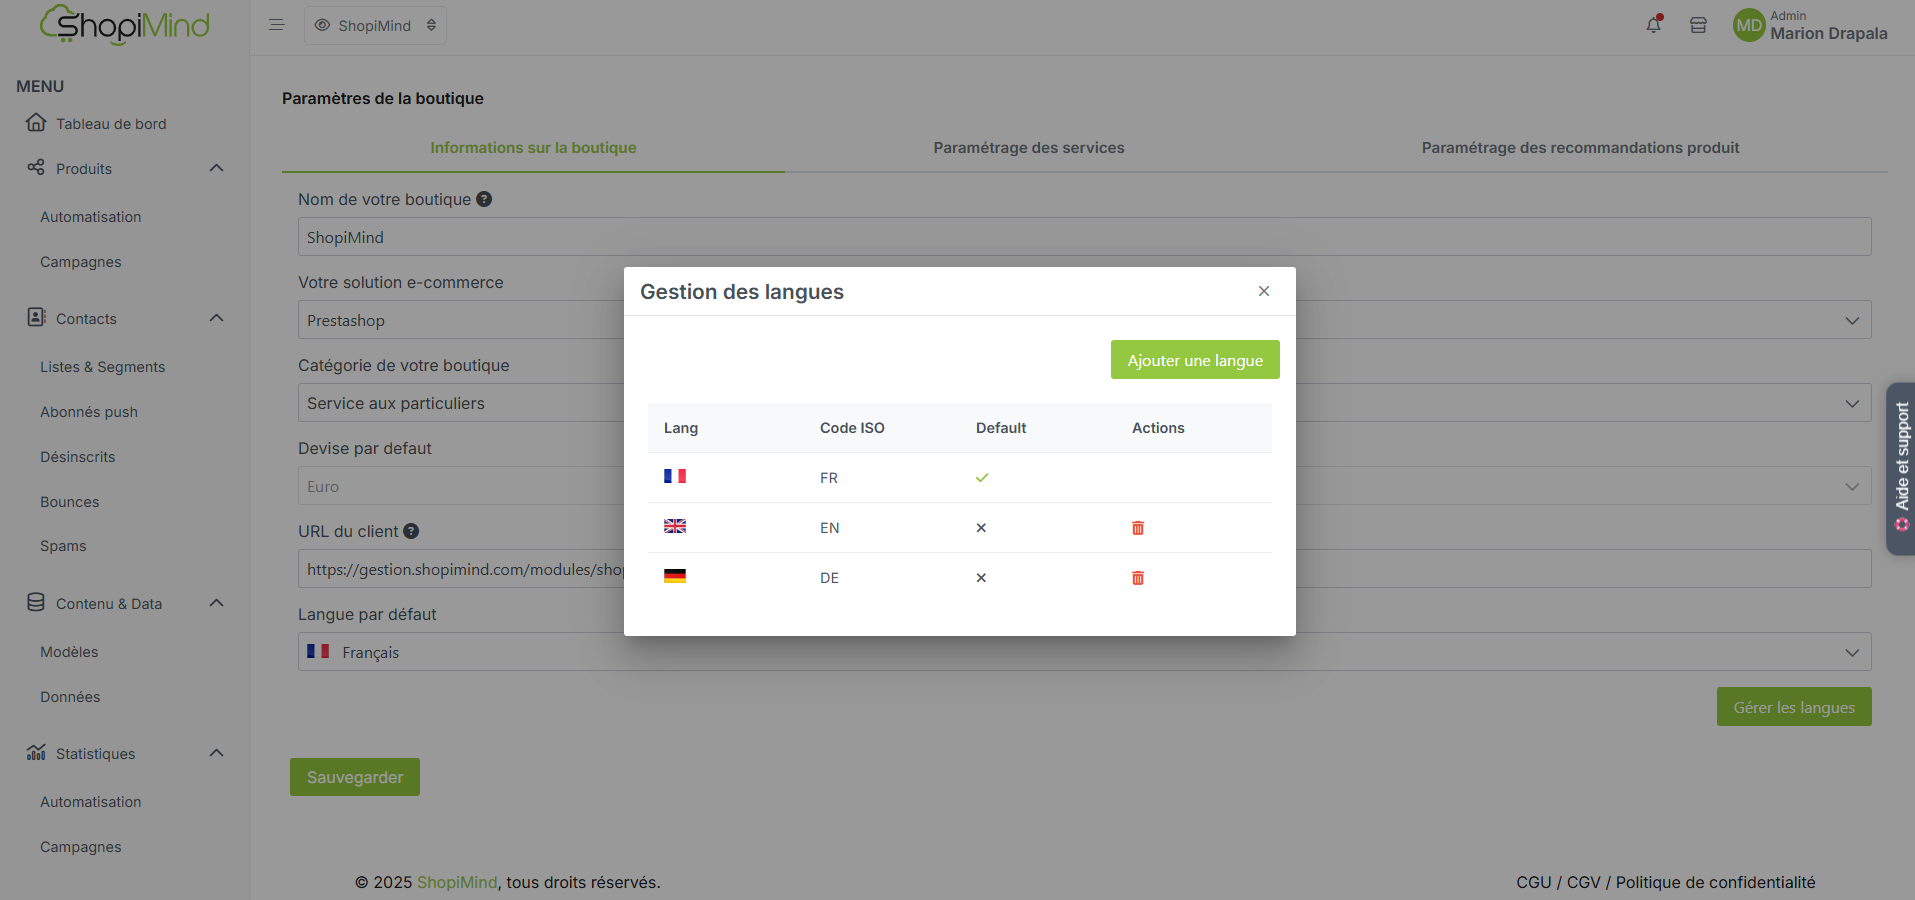Open Désinscrits page
Viewport: 1915px width, 900px height.
(78, 457)
